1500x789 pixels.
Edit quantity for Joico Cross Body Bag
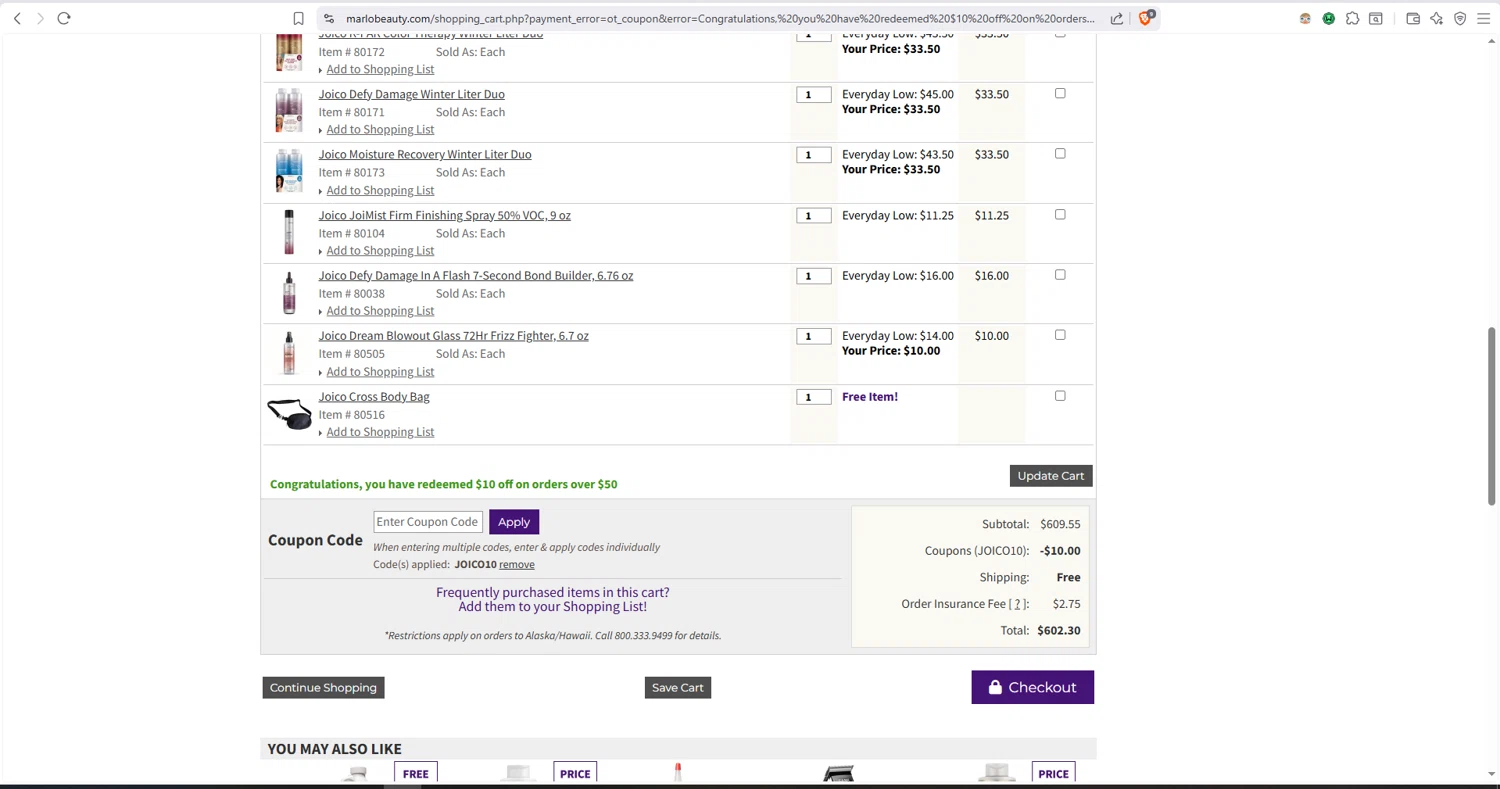pos(814,397)
